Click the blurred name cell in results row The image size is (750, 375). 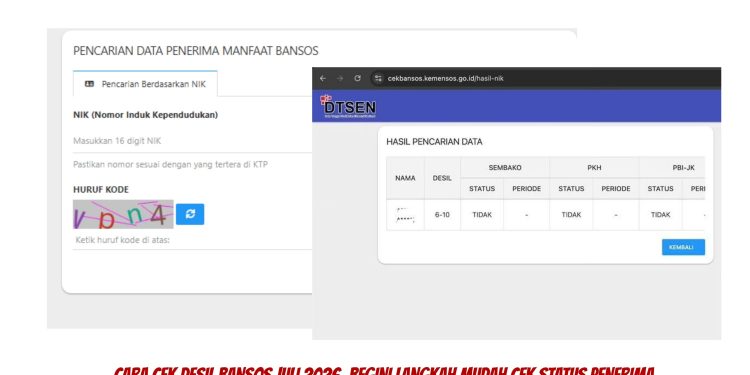click(405, 215)
